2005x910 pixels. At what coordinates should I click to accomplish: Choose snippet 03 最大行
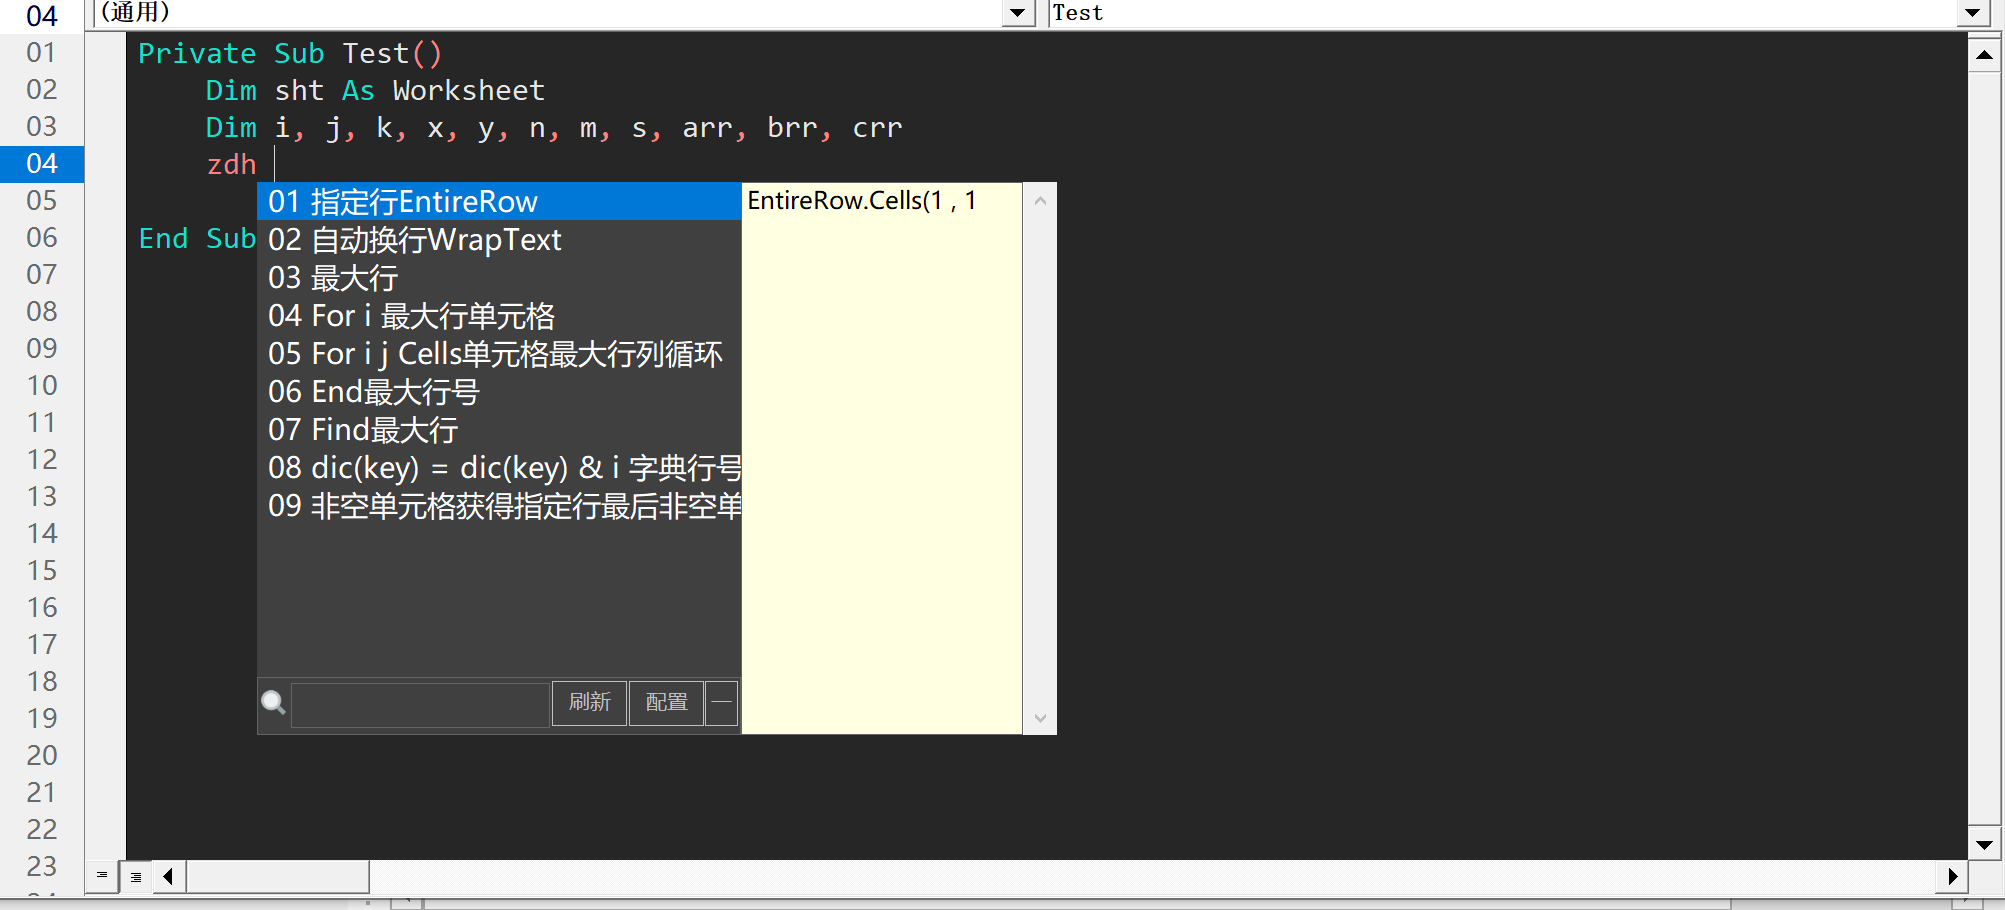(x=499, y=278)
